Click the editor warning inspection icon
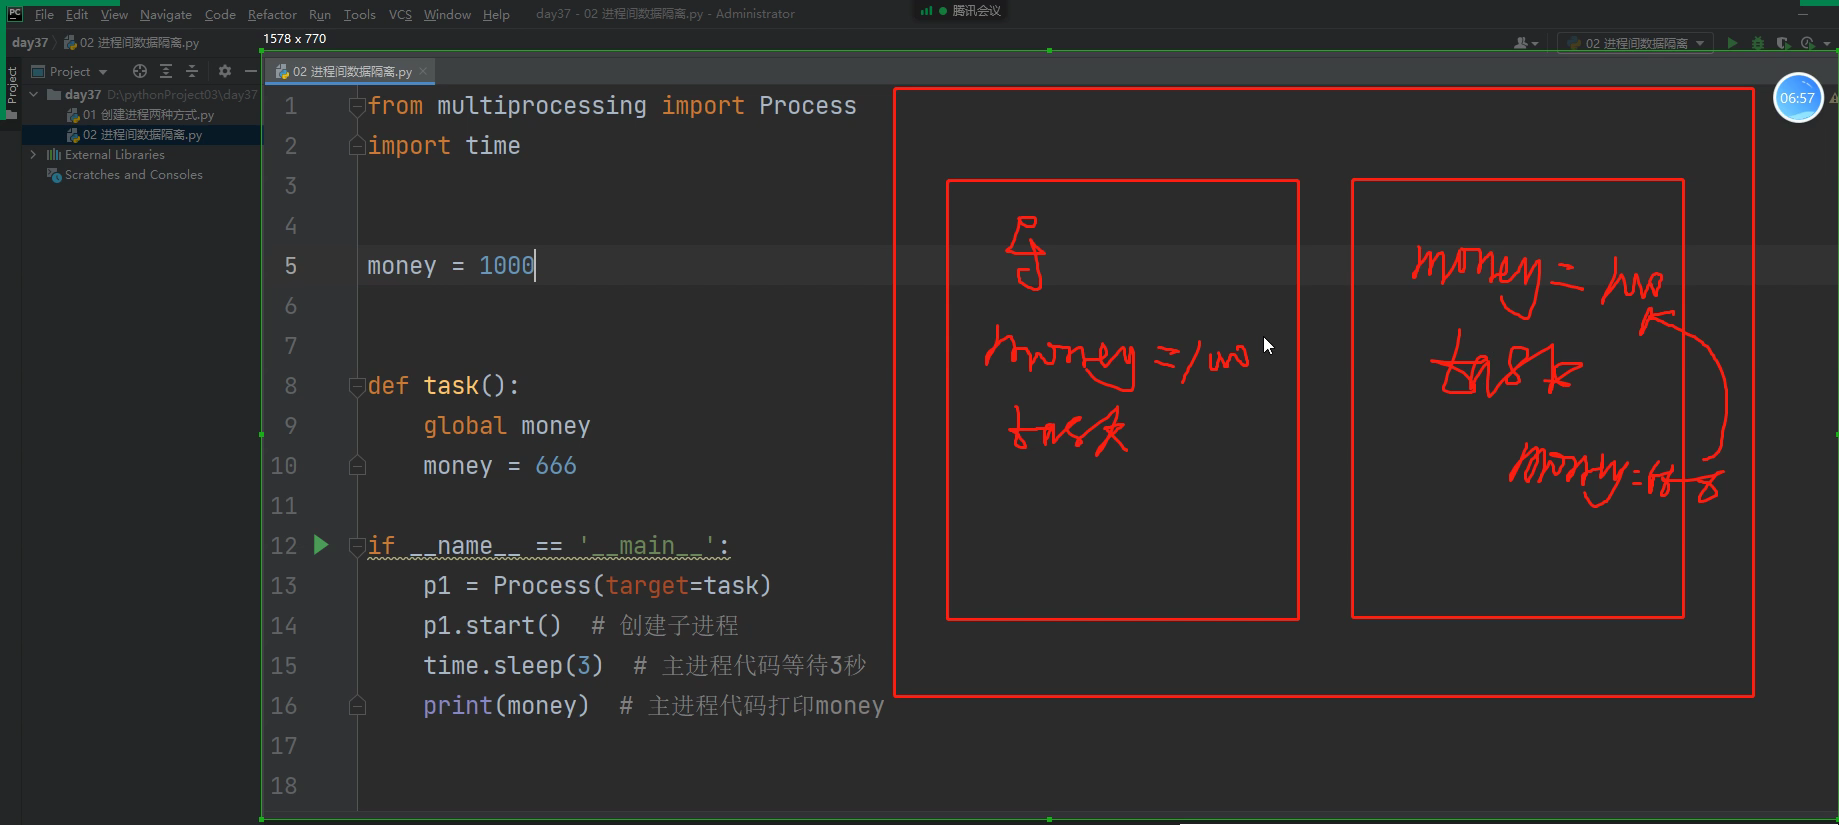The width and height of the screenshot is (1839, 825). click(x=1833, y=99)
